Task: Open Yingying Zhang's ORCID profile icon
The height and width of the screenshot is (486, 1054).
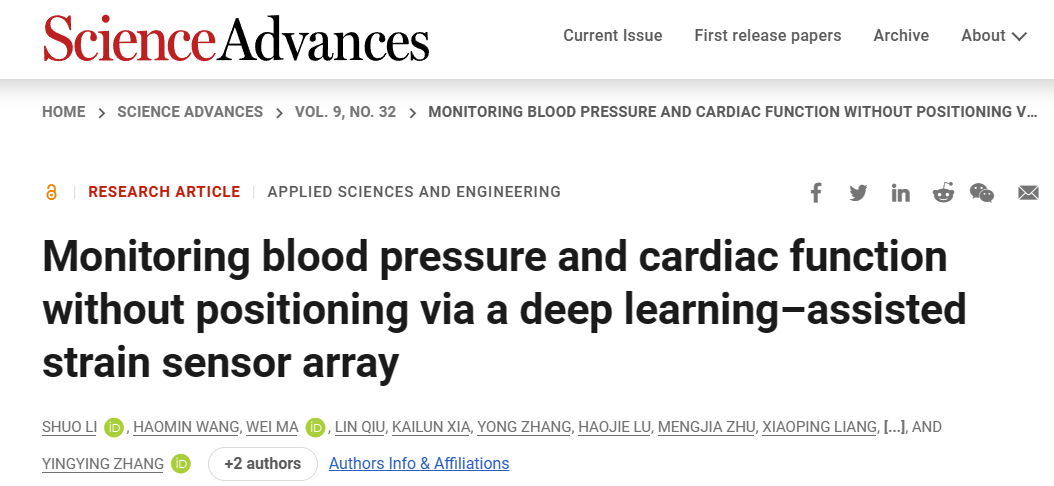Action: pos(181,464)
